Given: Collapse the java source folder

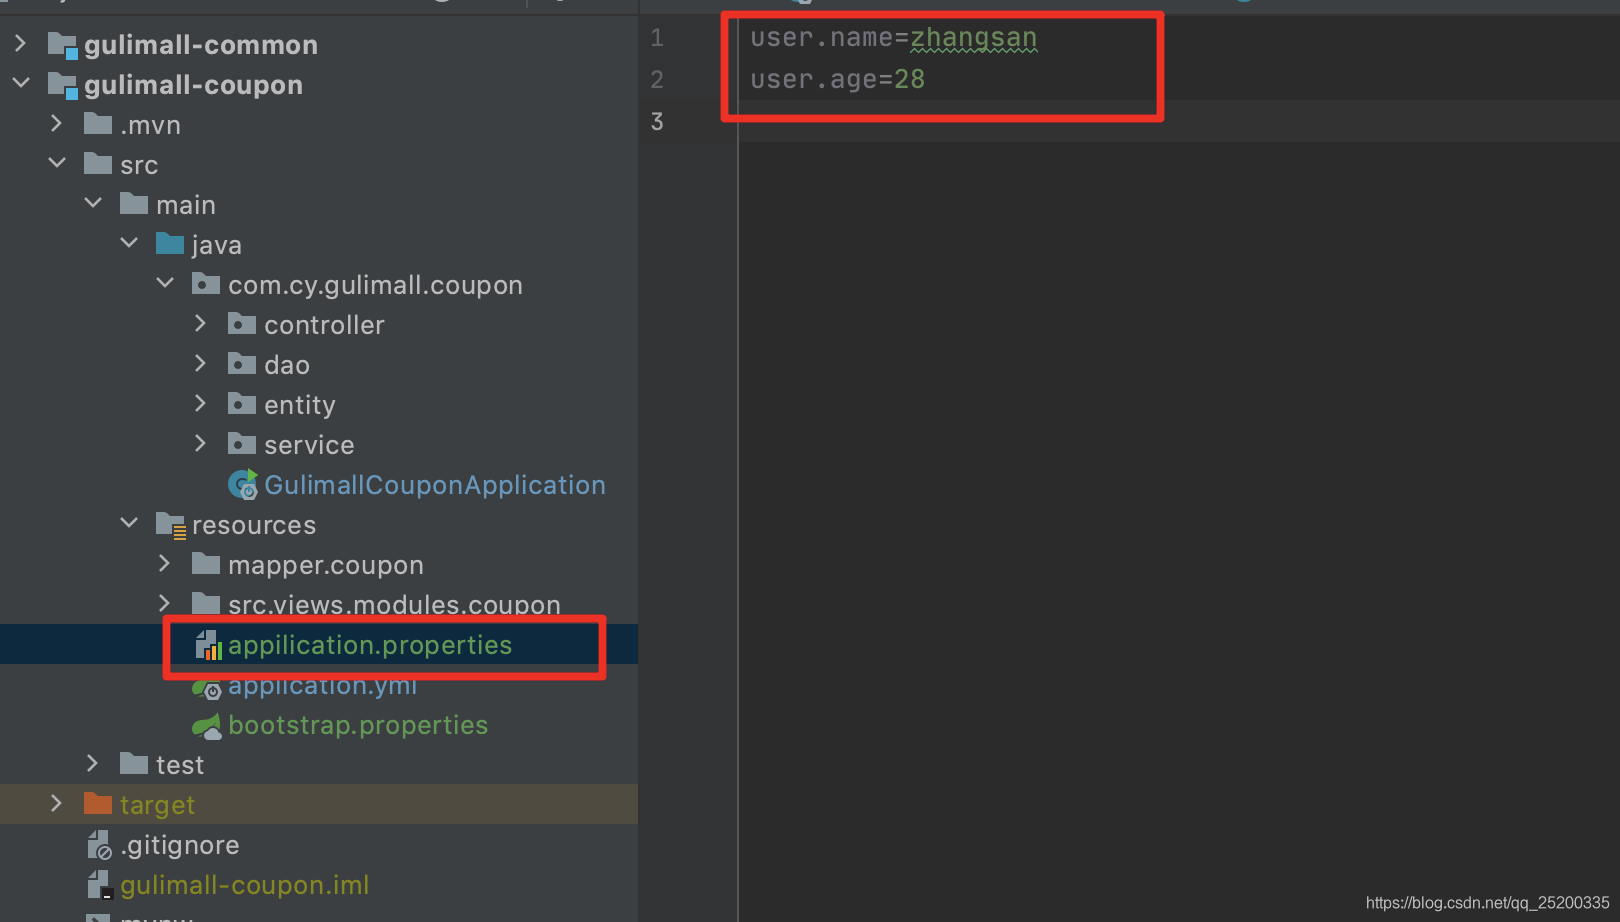Looking at the screenshot, I should click(129, 243).
